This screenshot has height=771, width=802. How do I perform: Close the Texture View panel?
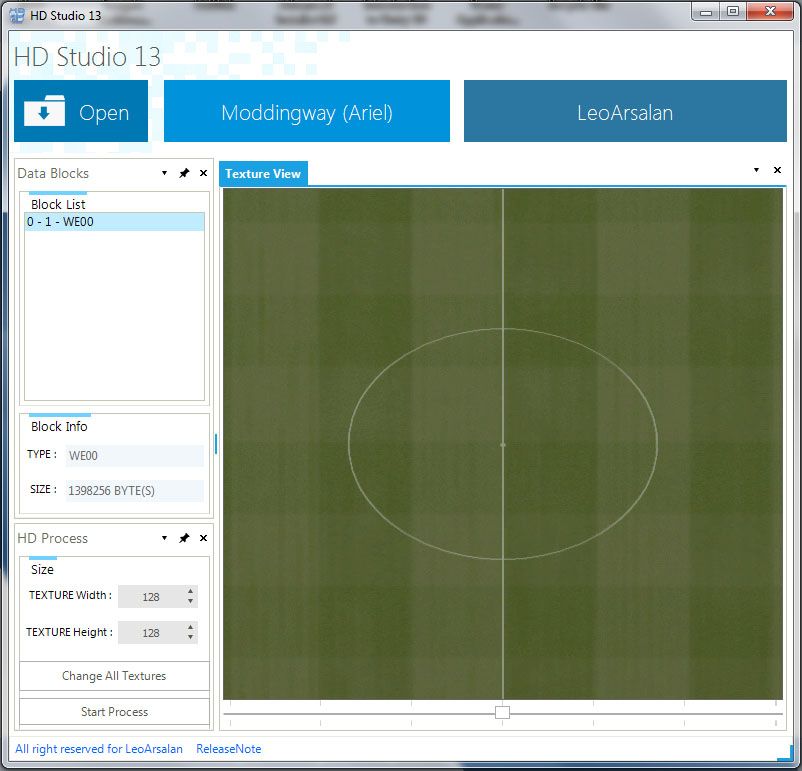[777, 170]
